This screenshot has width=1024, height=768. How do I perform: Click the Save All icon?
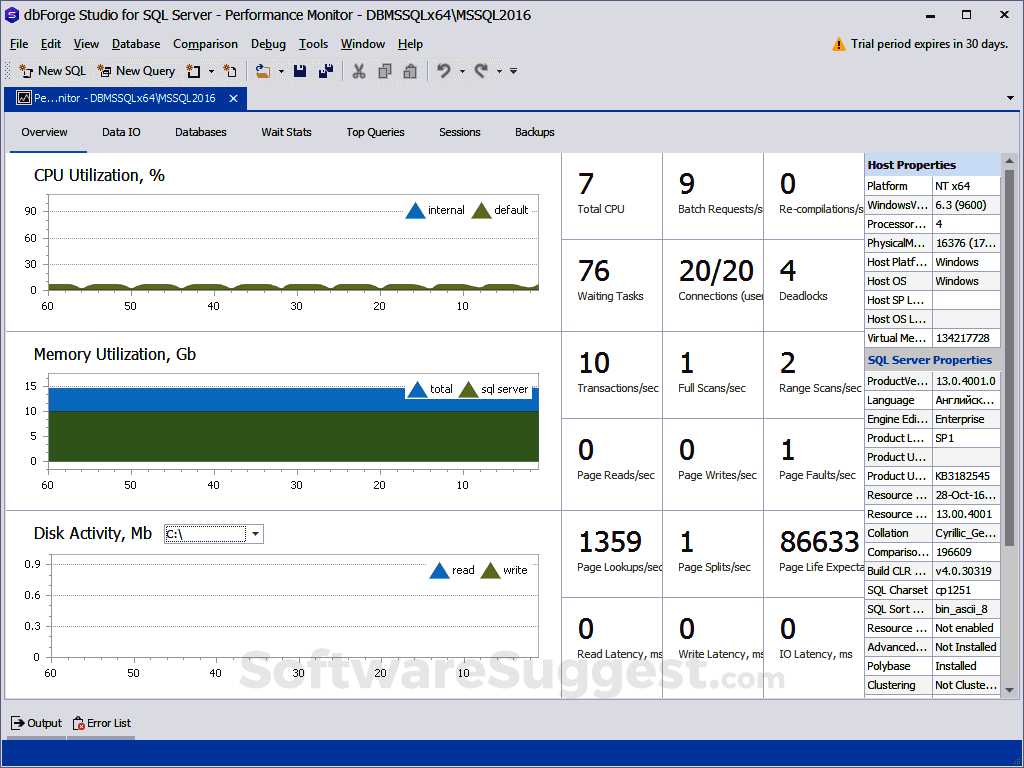pos(324,71)
